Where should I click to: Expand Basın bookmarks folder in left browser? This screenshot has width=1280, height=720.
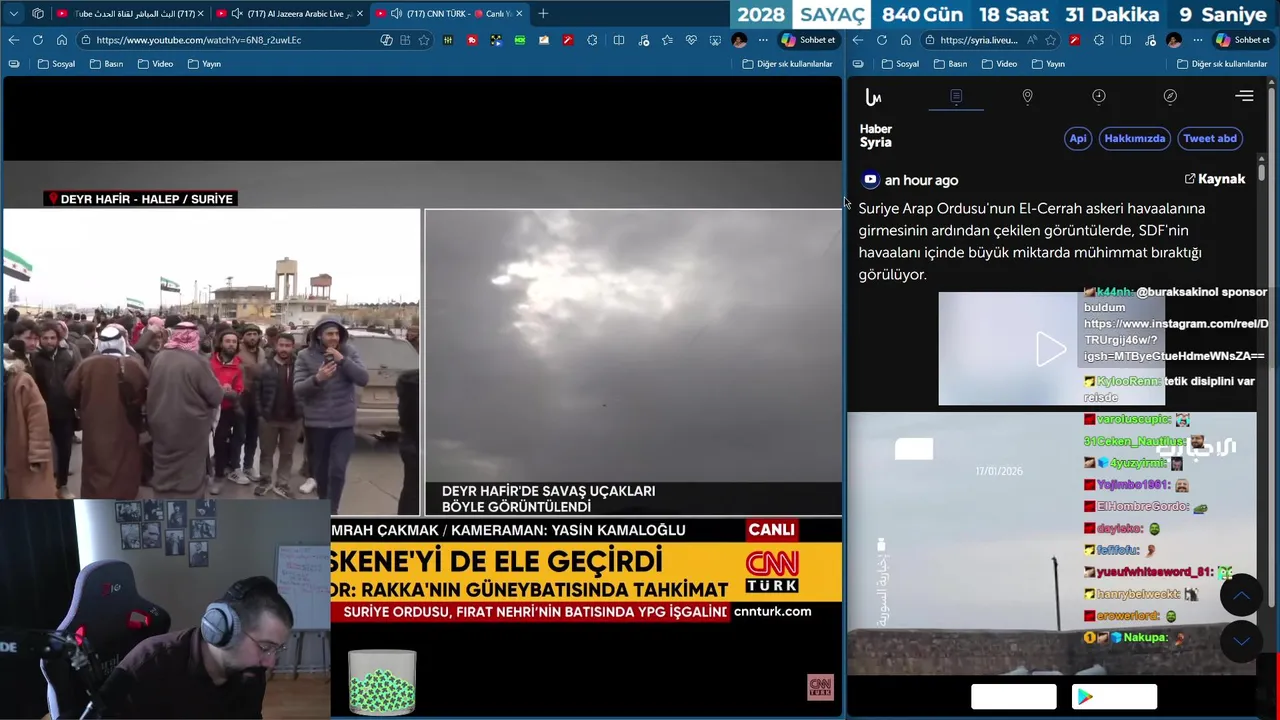point(106,64)
